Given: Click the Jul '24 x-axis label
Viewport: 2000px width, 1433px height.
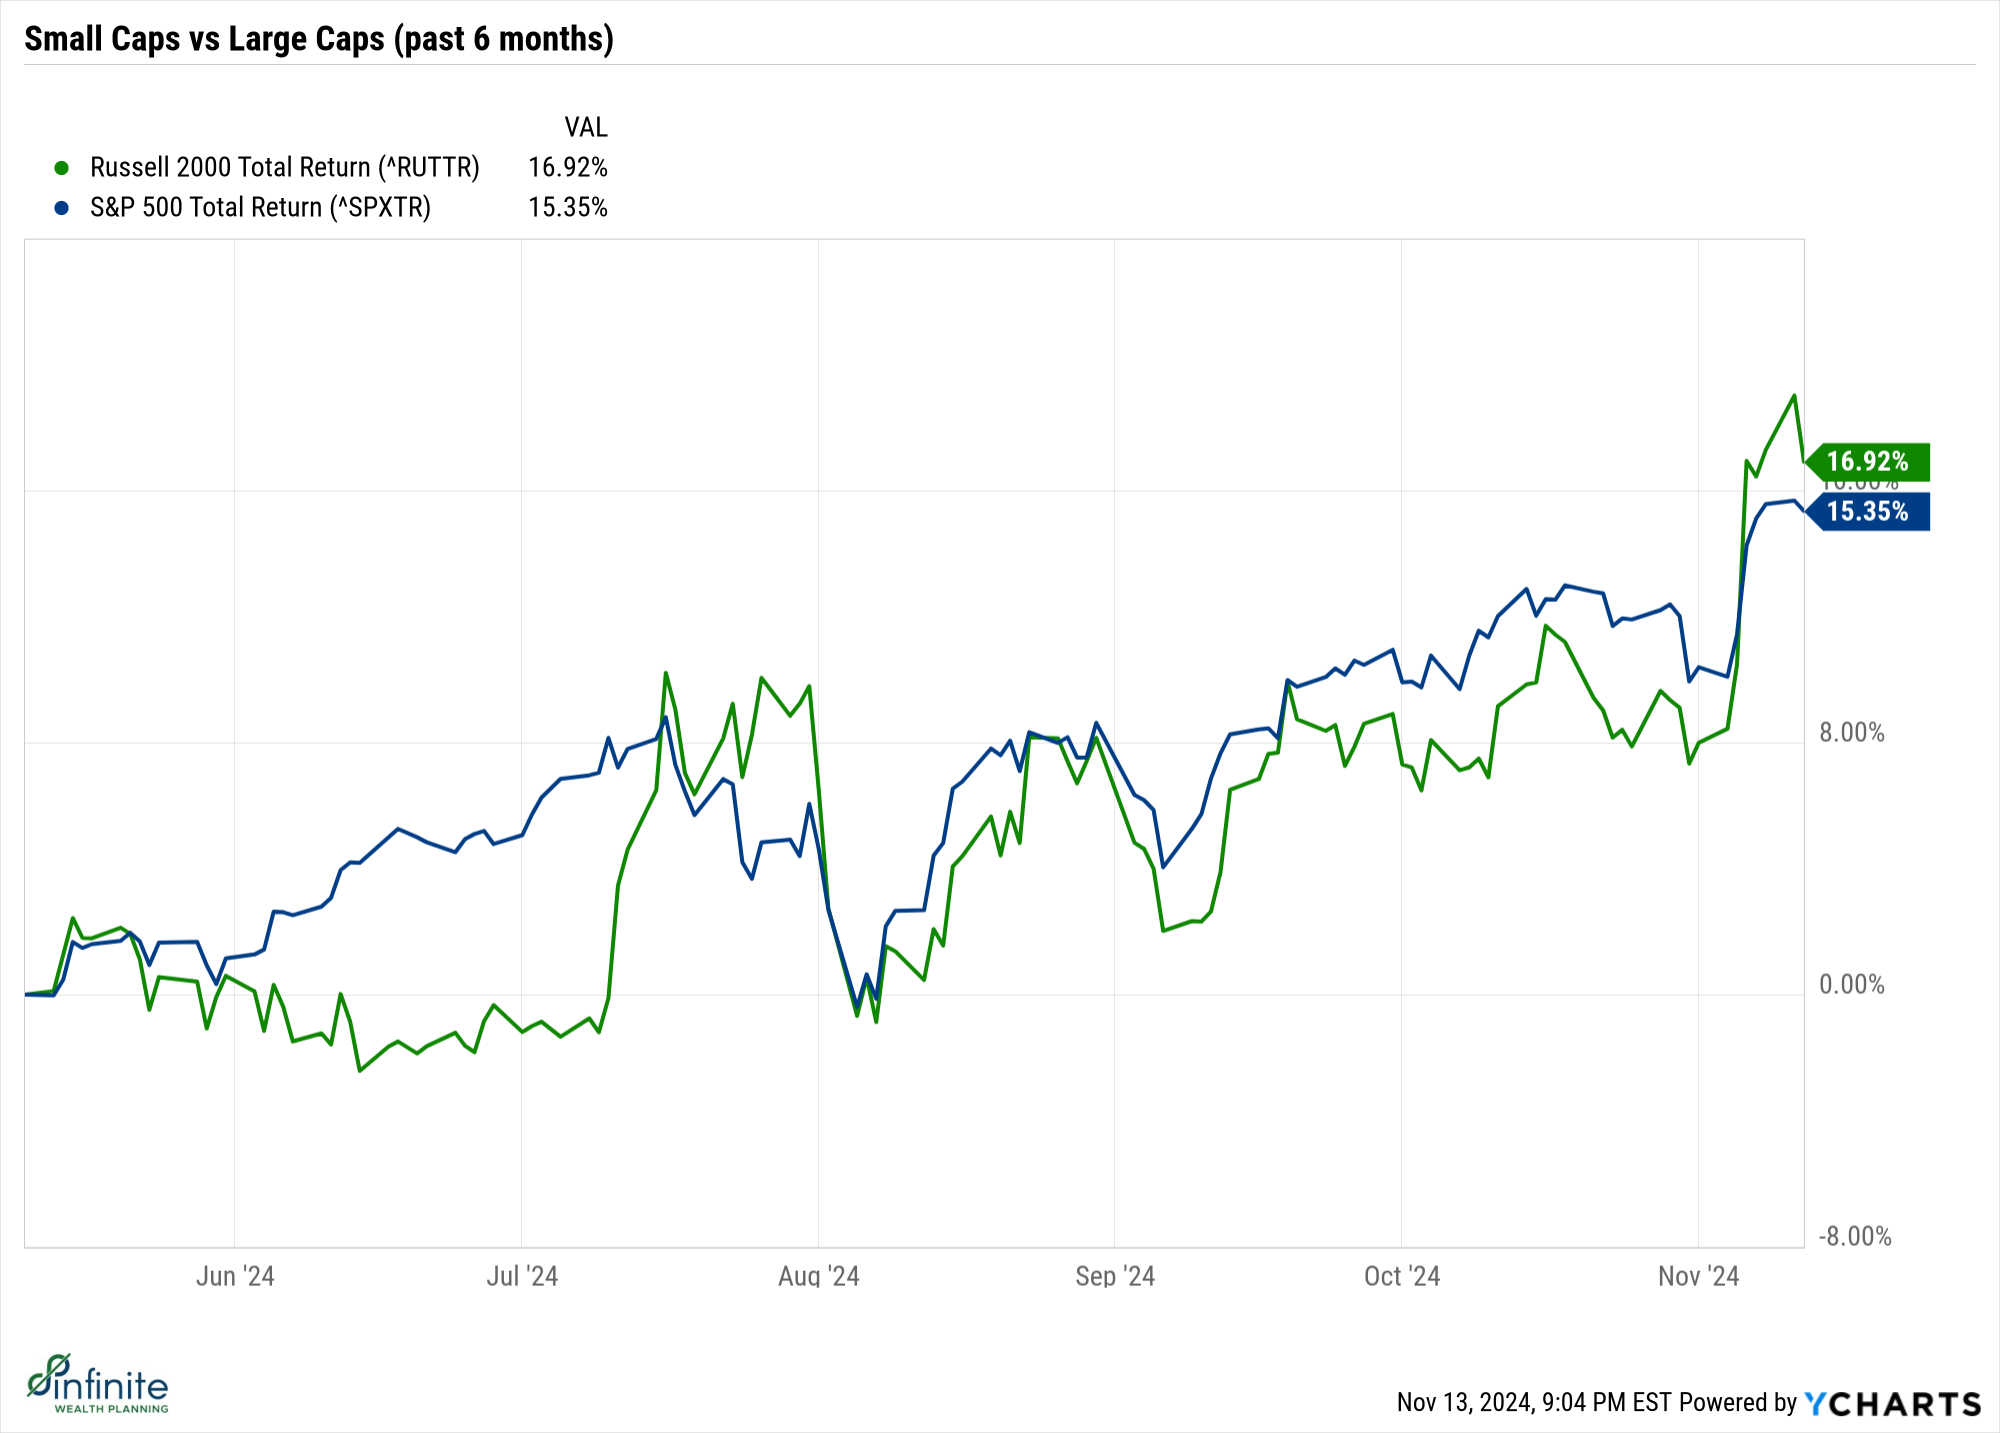Looking at the screenshot, I should coord(522,1276).
